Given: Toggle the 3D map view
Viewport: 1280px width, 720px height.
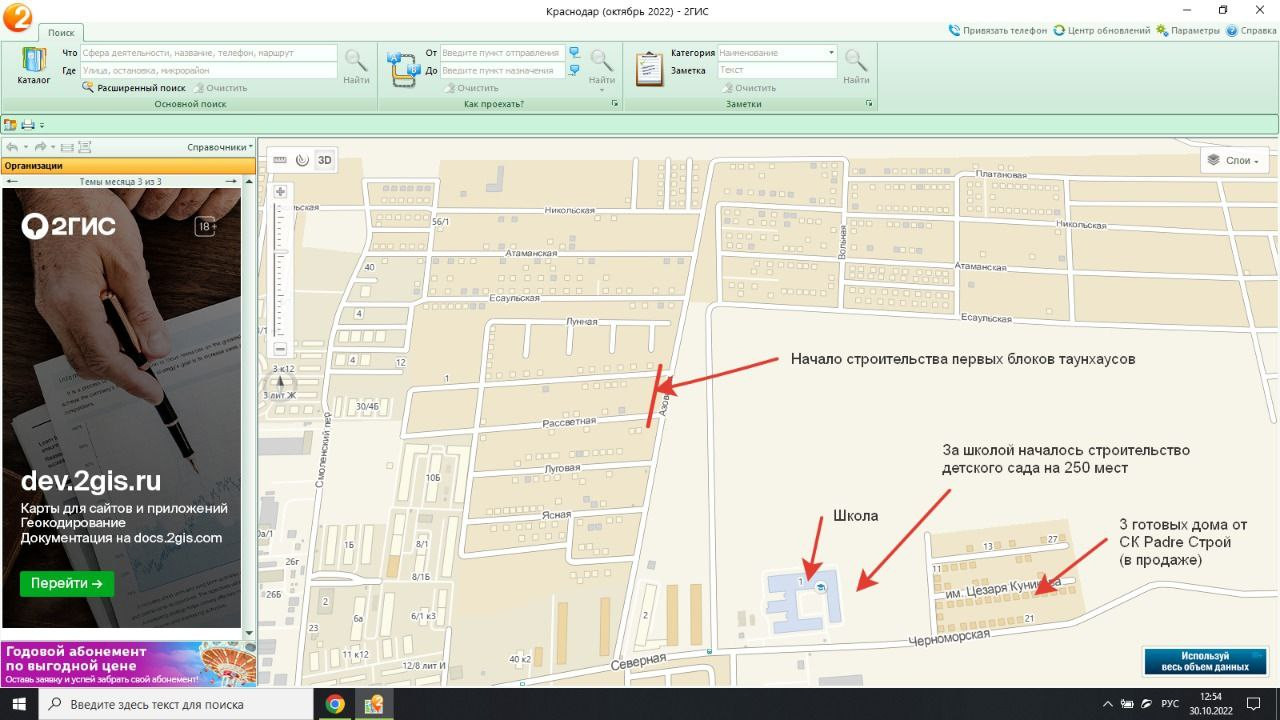Looking at the screenshot, I should coord(325,160).
